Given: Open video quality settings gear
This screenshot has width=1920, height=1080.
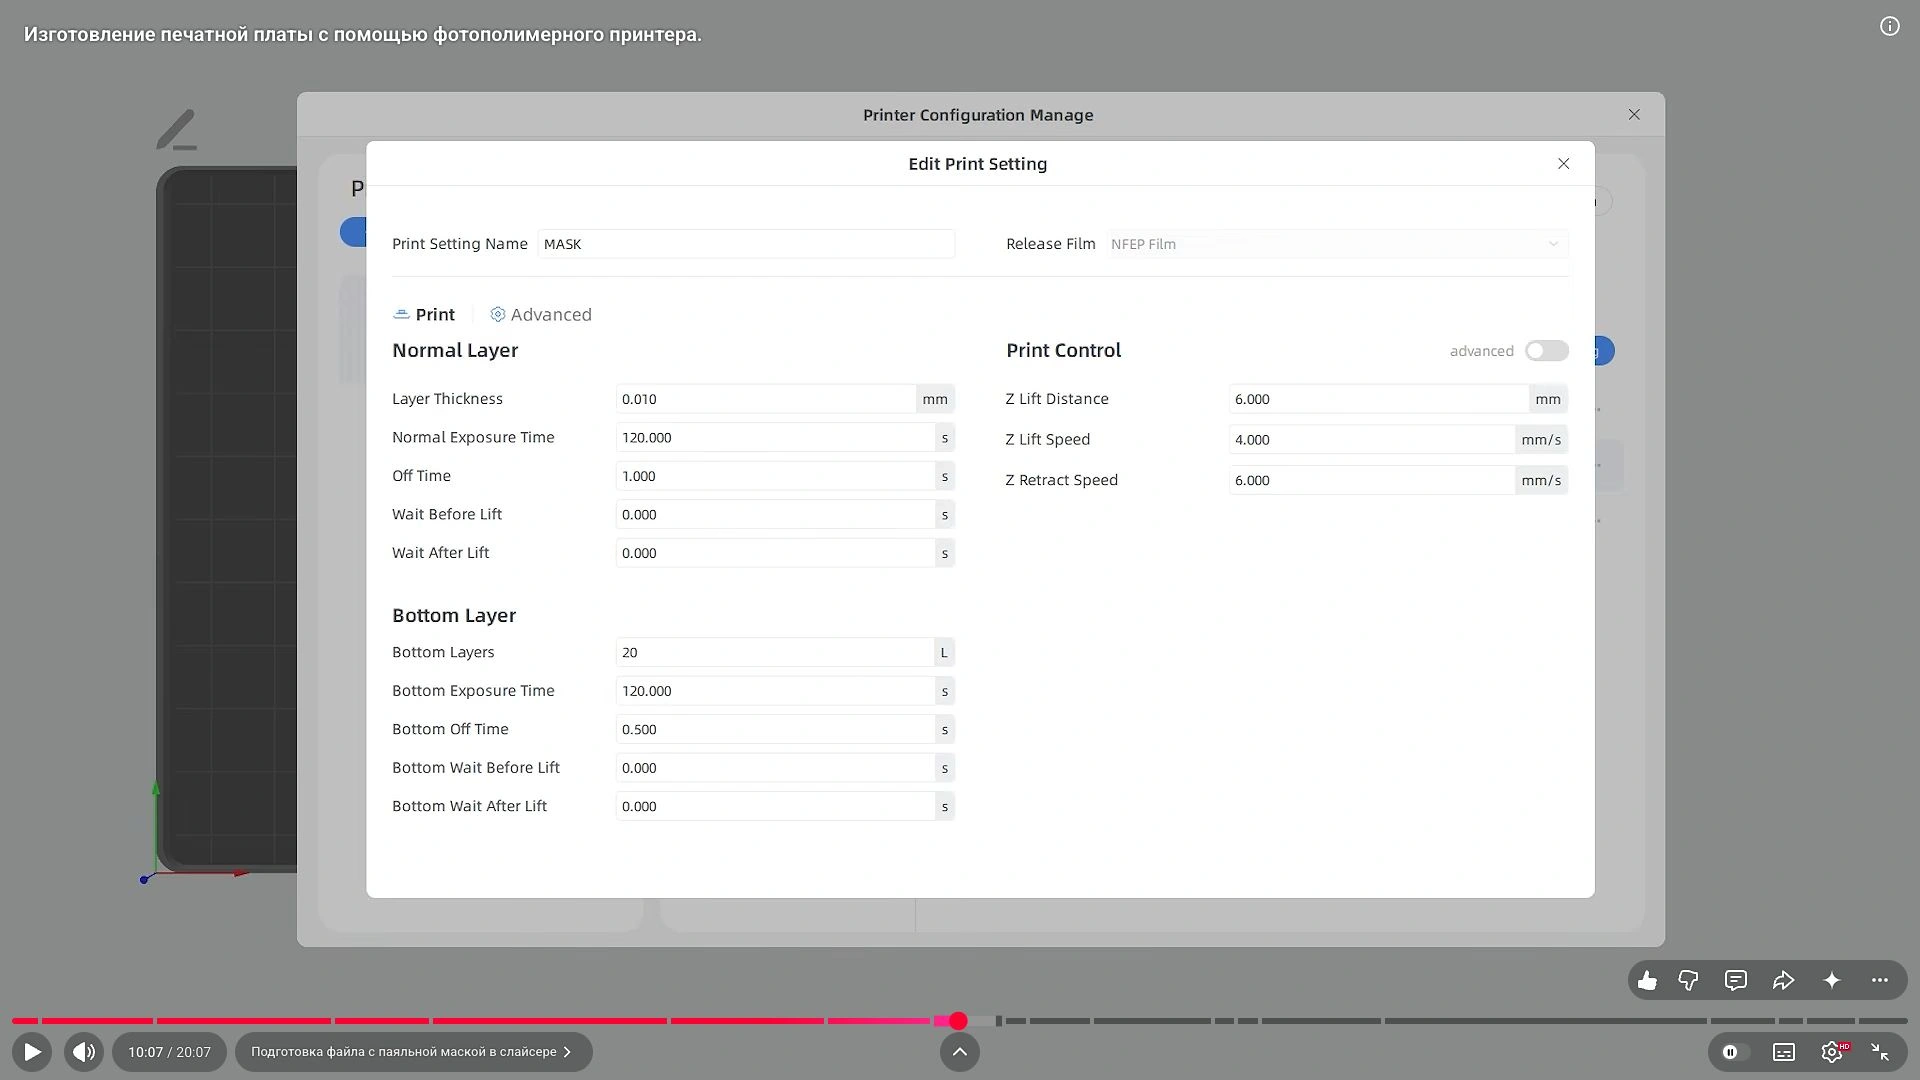Looking at the screenshot, I should 1832,1052.
